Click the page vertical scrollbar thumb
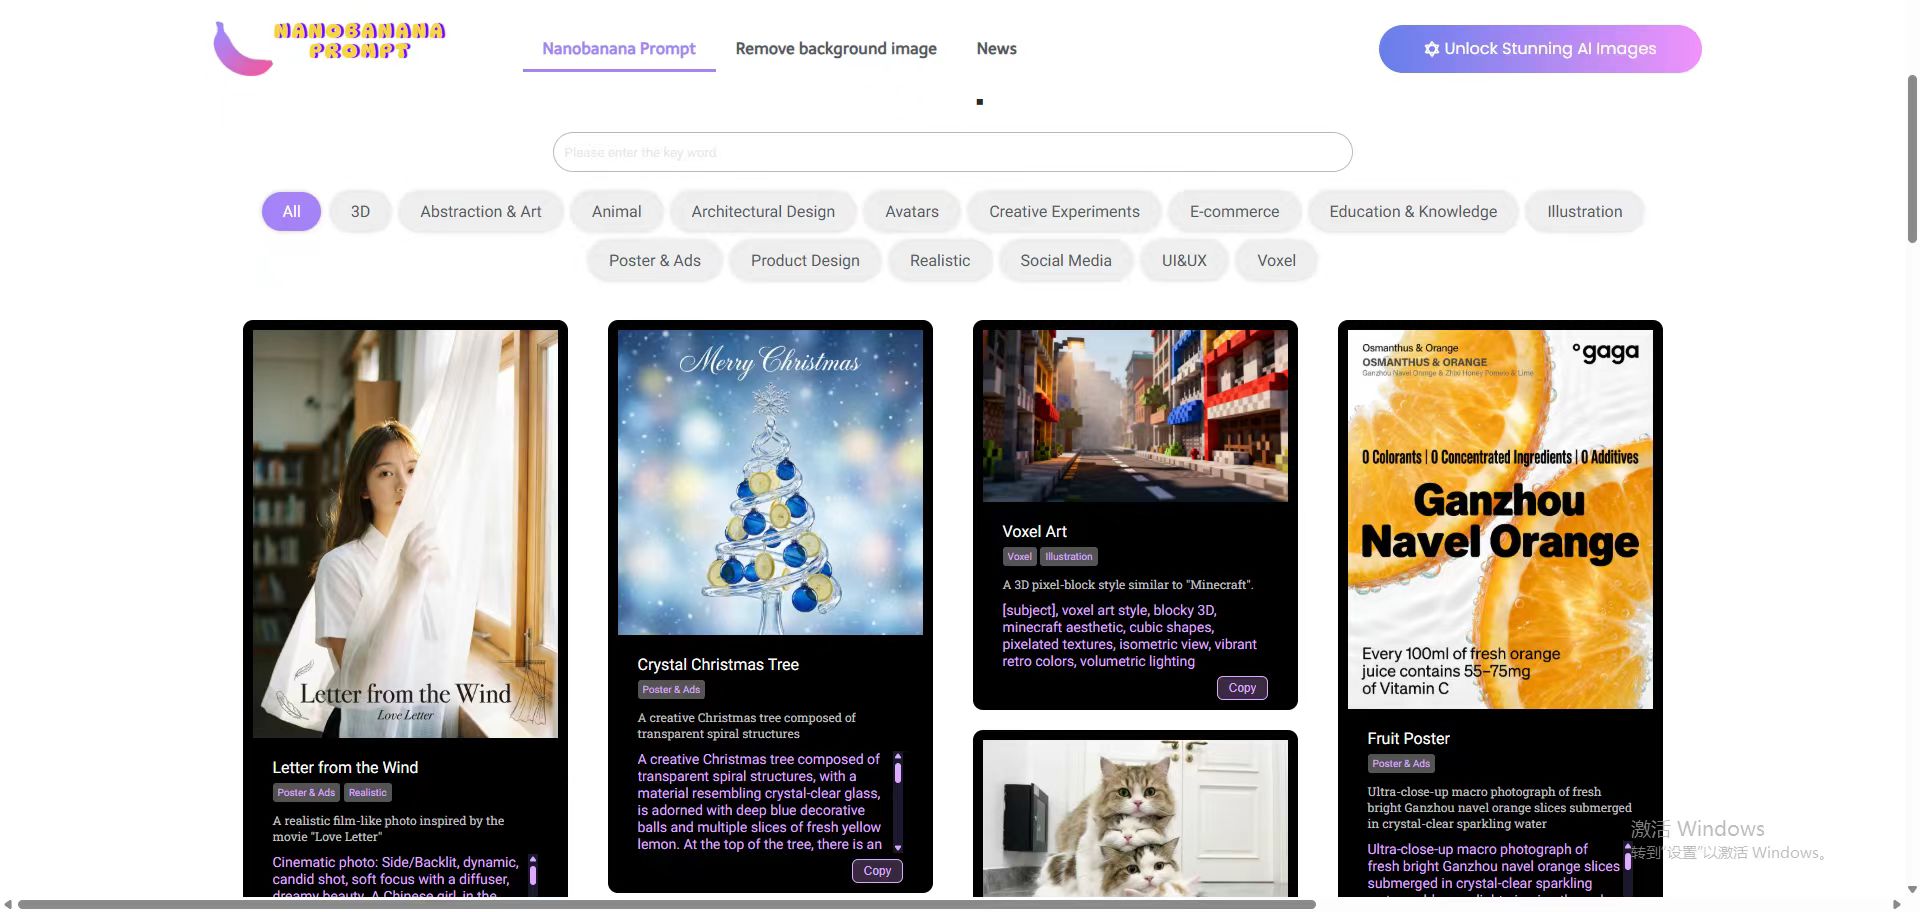This screenshot has height=912, width=1920. (x=1911, y=160)
